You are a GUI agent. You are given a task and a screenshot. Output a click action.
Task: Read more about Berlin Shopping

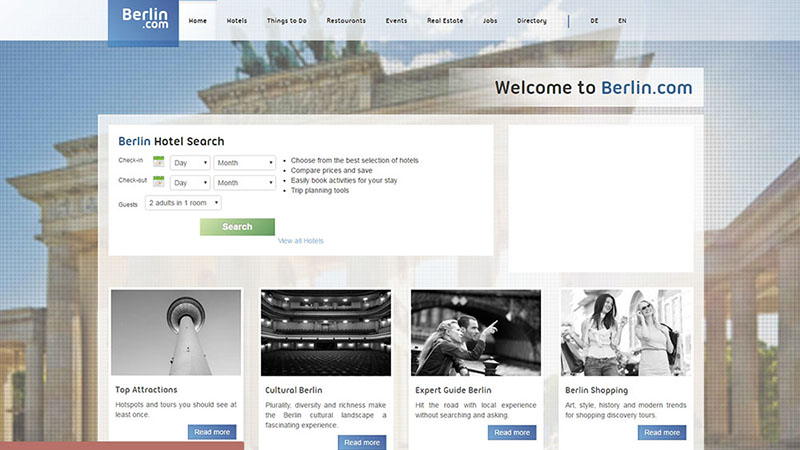(x=662, y=432)
